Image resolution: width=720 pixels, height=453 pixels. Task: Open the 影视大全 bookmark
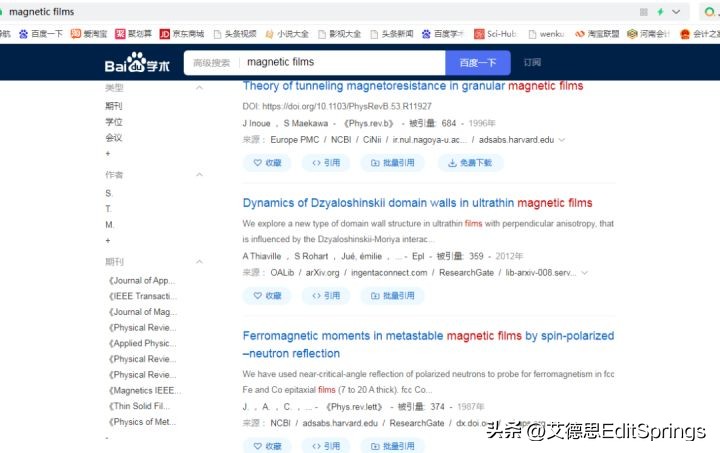coord(339,34)
